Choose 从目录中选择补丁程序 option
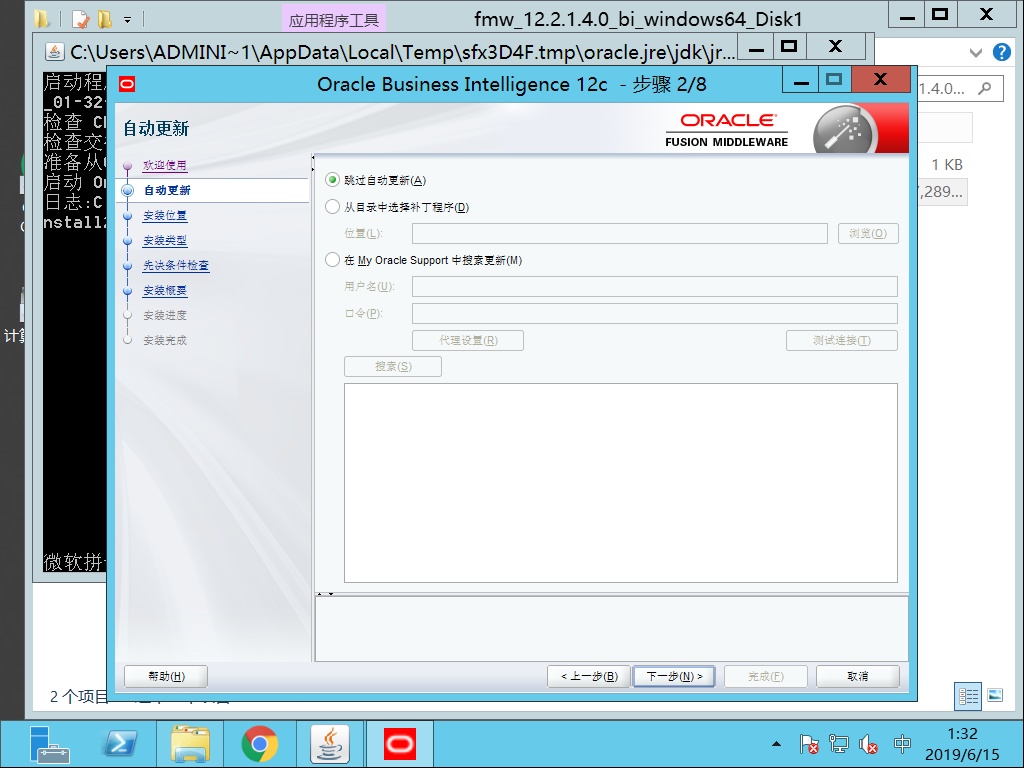This screenshot has width=1024, height=768. coord(331,207)
